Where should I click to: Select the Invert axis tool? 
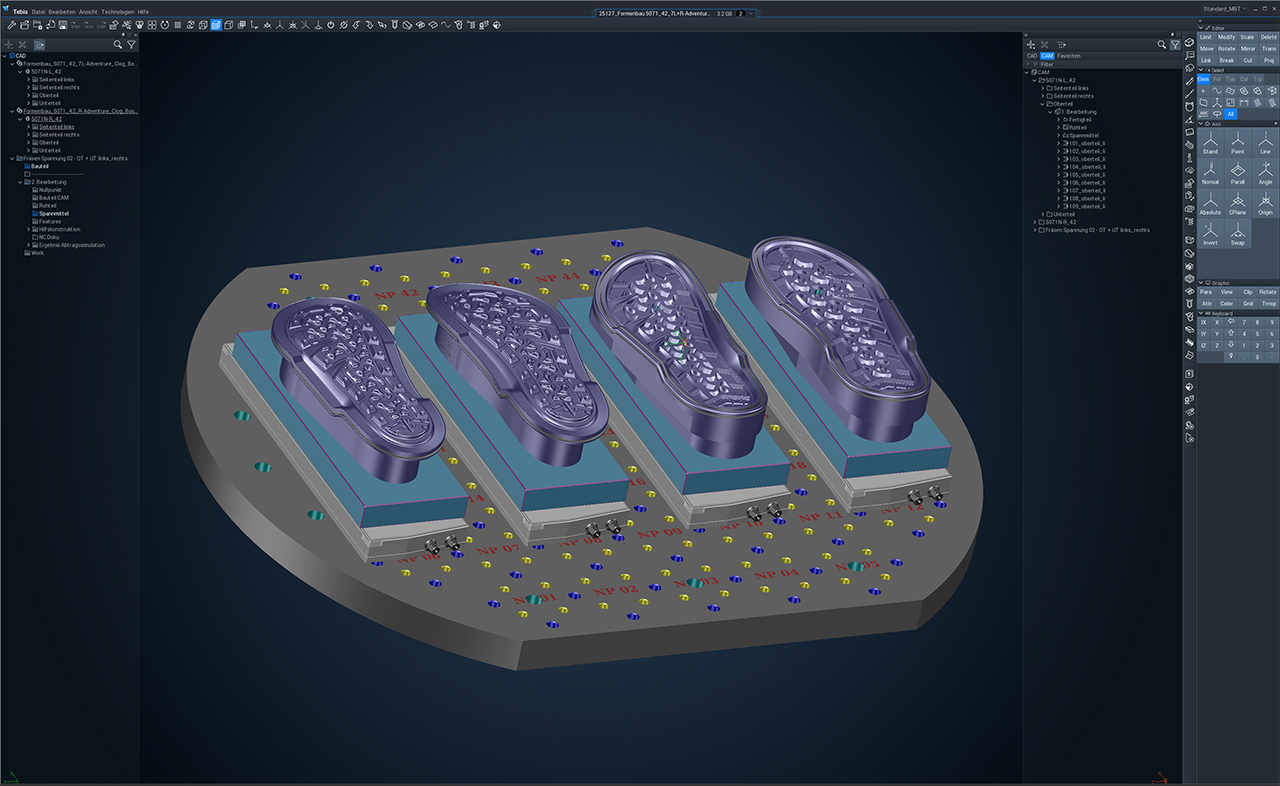click(1210, 234)
